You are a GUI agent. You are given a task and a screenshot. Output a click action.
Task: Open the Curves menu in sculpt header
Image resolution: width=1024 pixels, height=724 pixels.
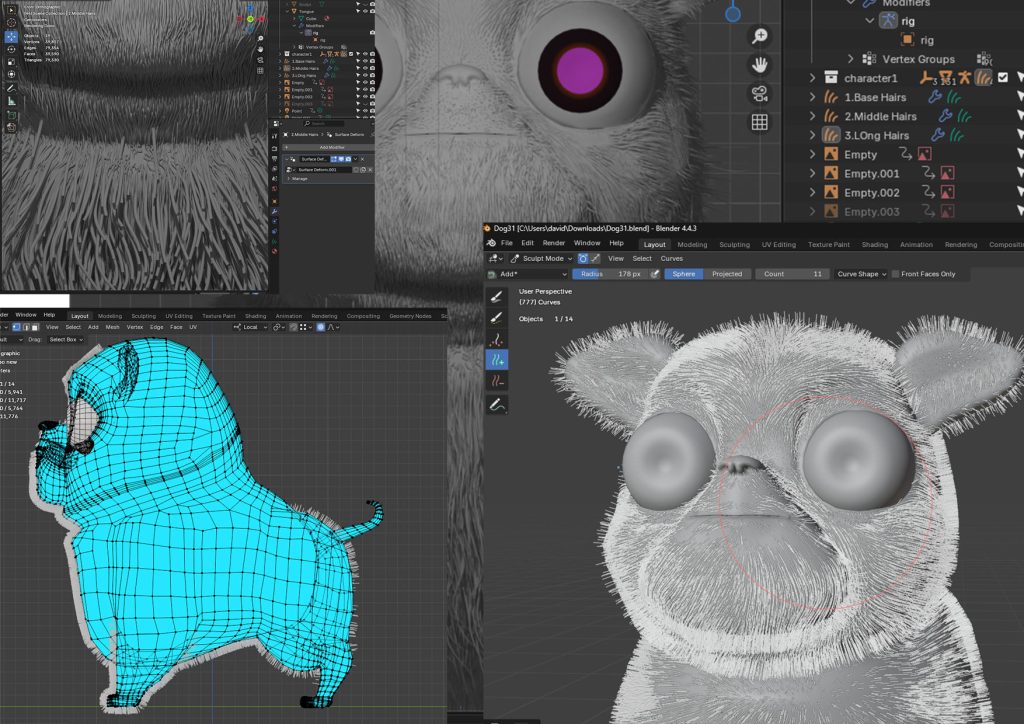pos(671,259)
